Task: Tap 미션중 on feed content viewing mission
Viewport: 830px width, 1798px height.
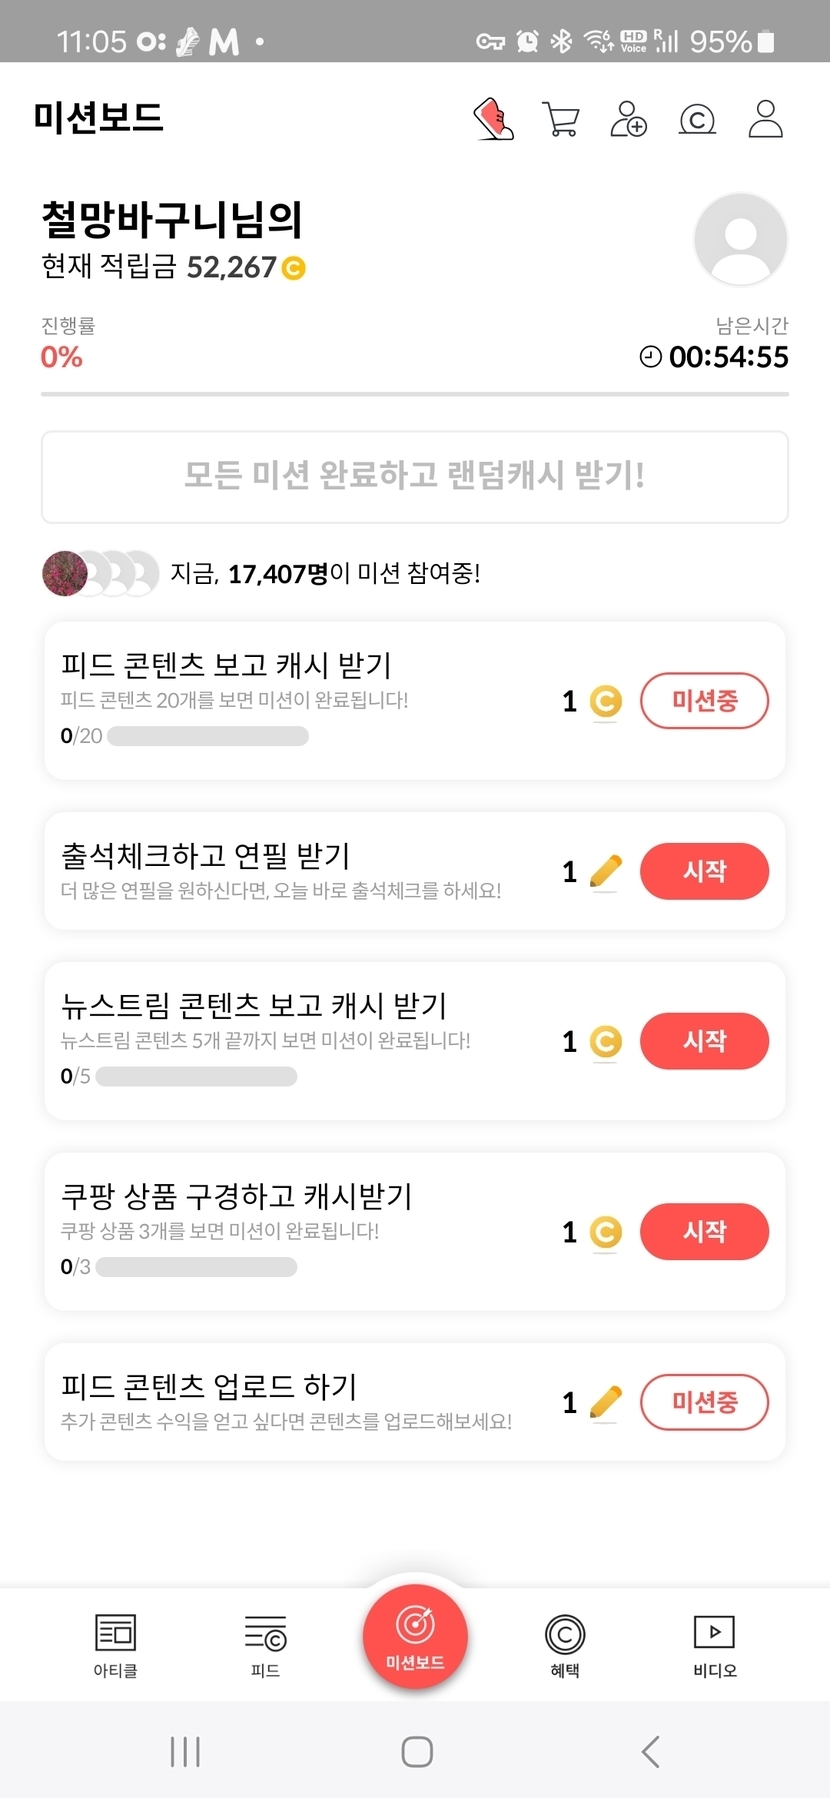Action: 704,701
